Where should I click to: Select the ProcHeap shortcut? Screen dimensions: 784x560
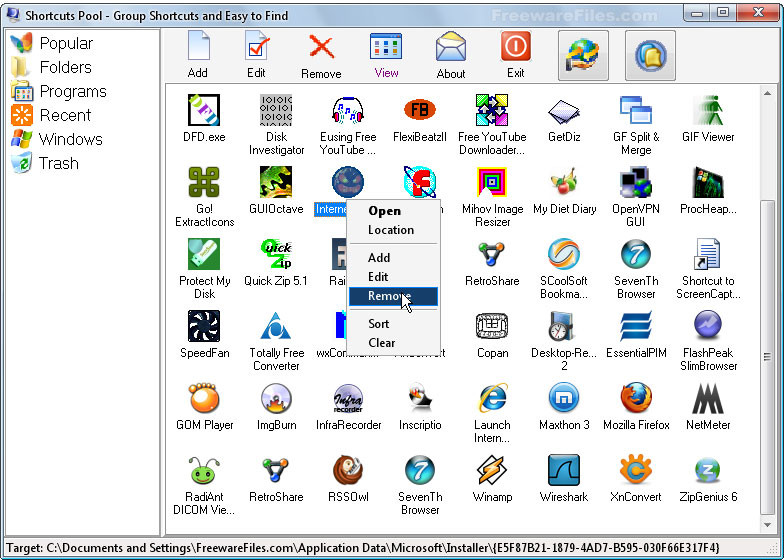click(x=708, y=190)
